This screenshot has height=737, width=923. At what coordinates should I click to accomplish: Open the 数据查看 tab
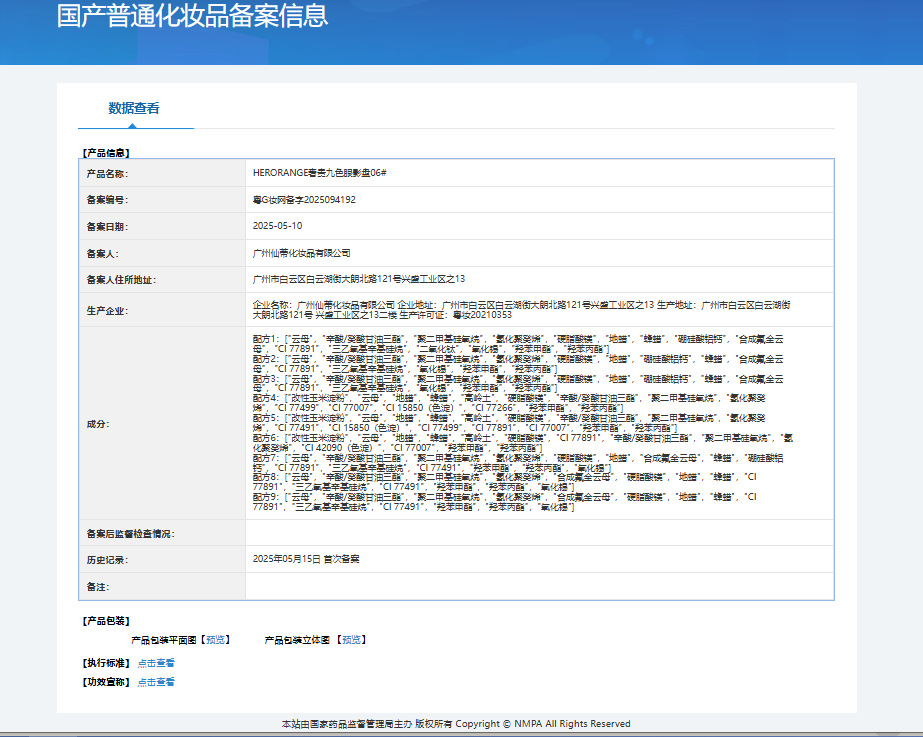[x=134, y=108]
